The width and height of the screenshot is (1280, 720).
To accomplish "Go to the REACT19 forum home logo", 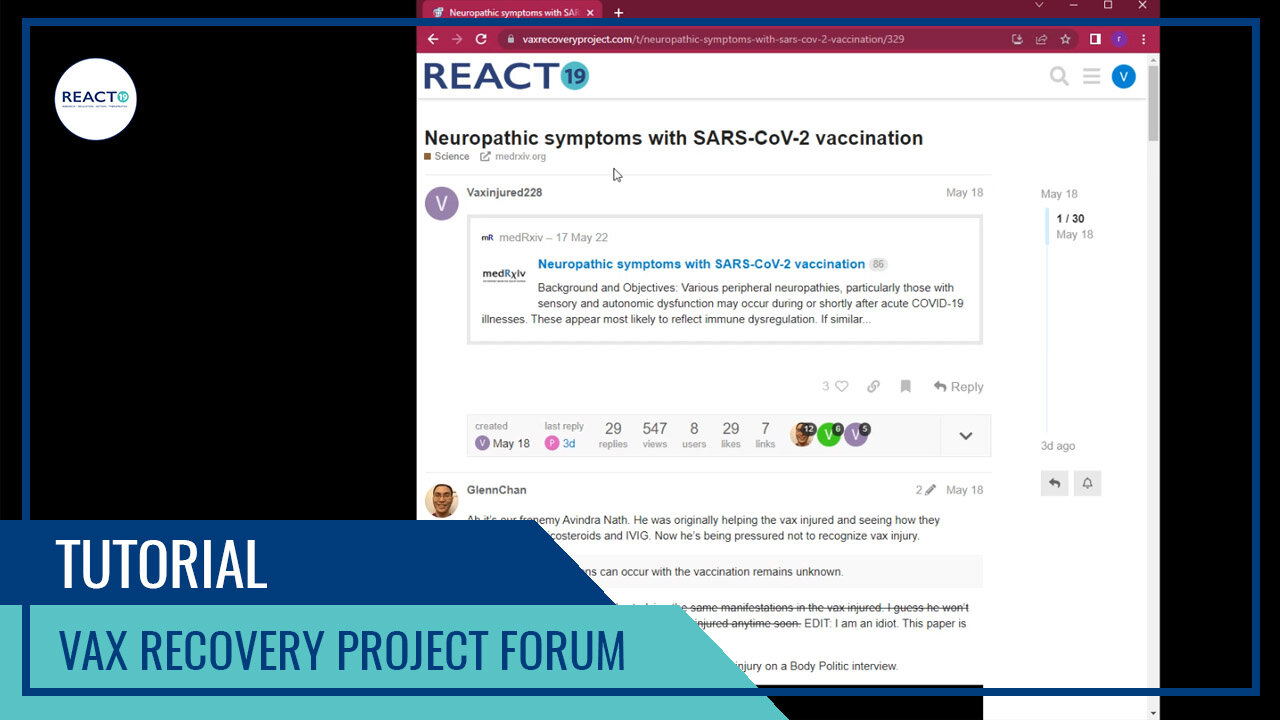I will 507,76.
